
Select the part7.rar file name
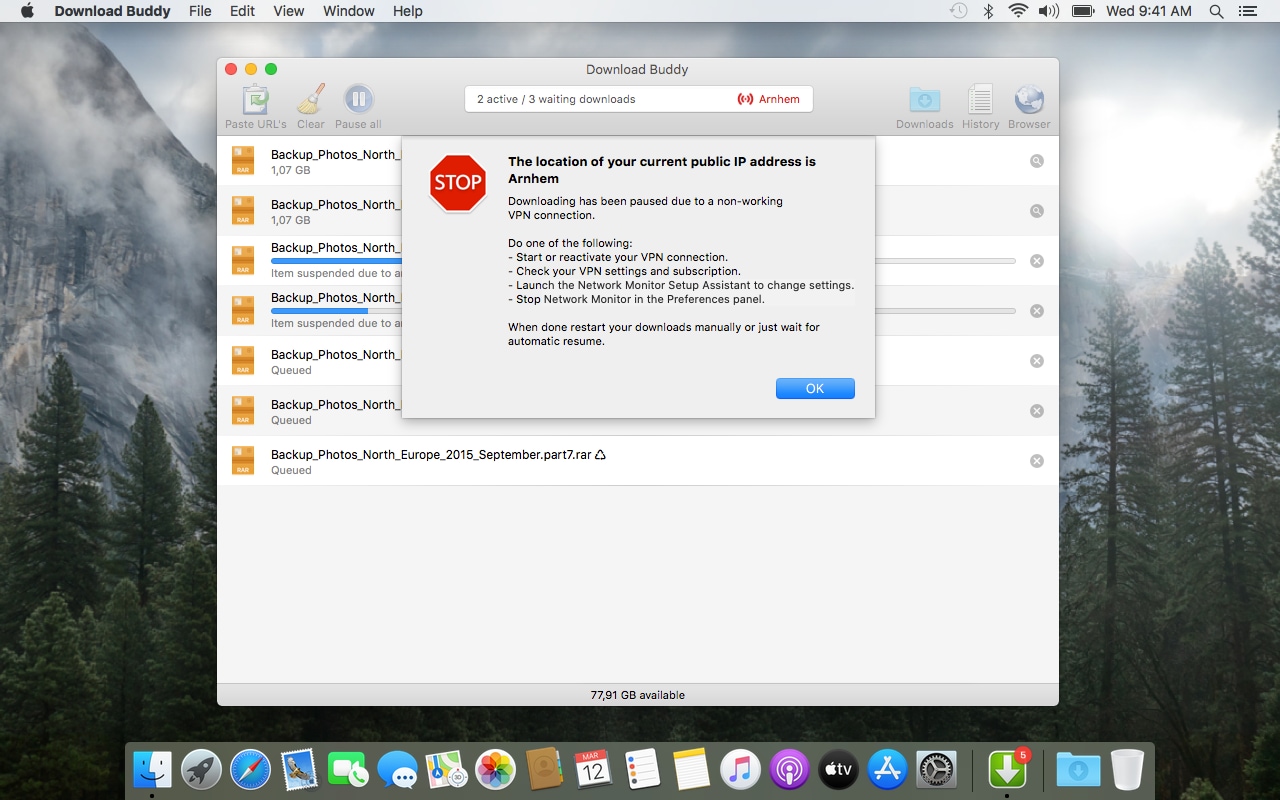(431, 454)
